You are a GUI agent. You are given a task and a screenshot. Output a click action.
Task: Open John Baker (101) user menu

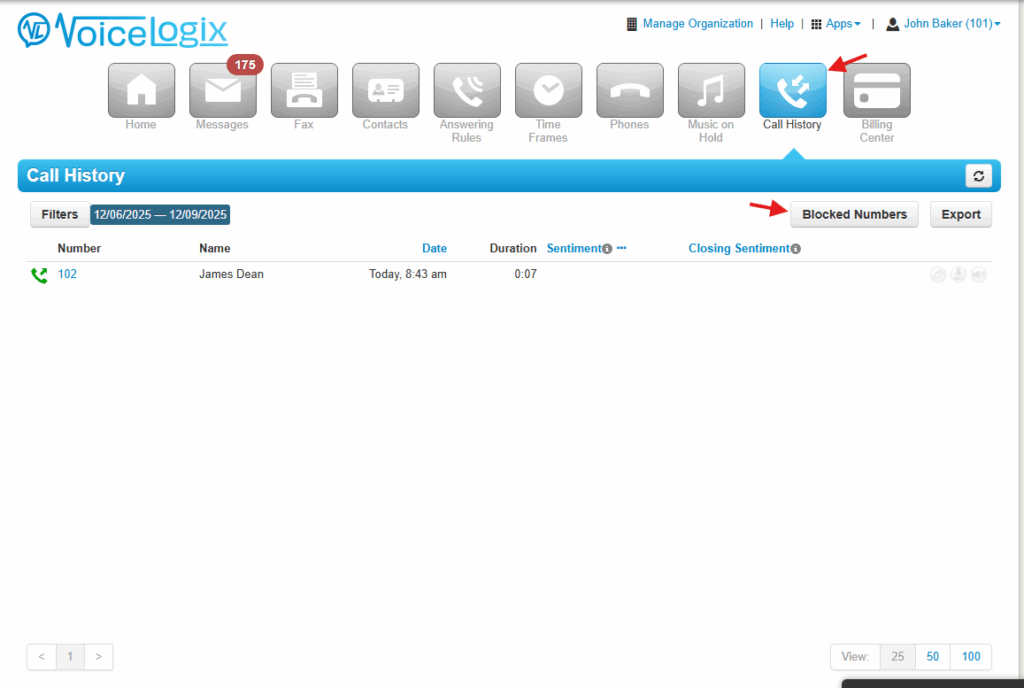click(944, 24)
